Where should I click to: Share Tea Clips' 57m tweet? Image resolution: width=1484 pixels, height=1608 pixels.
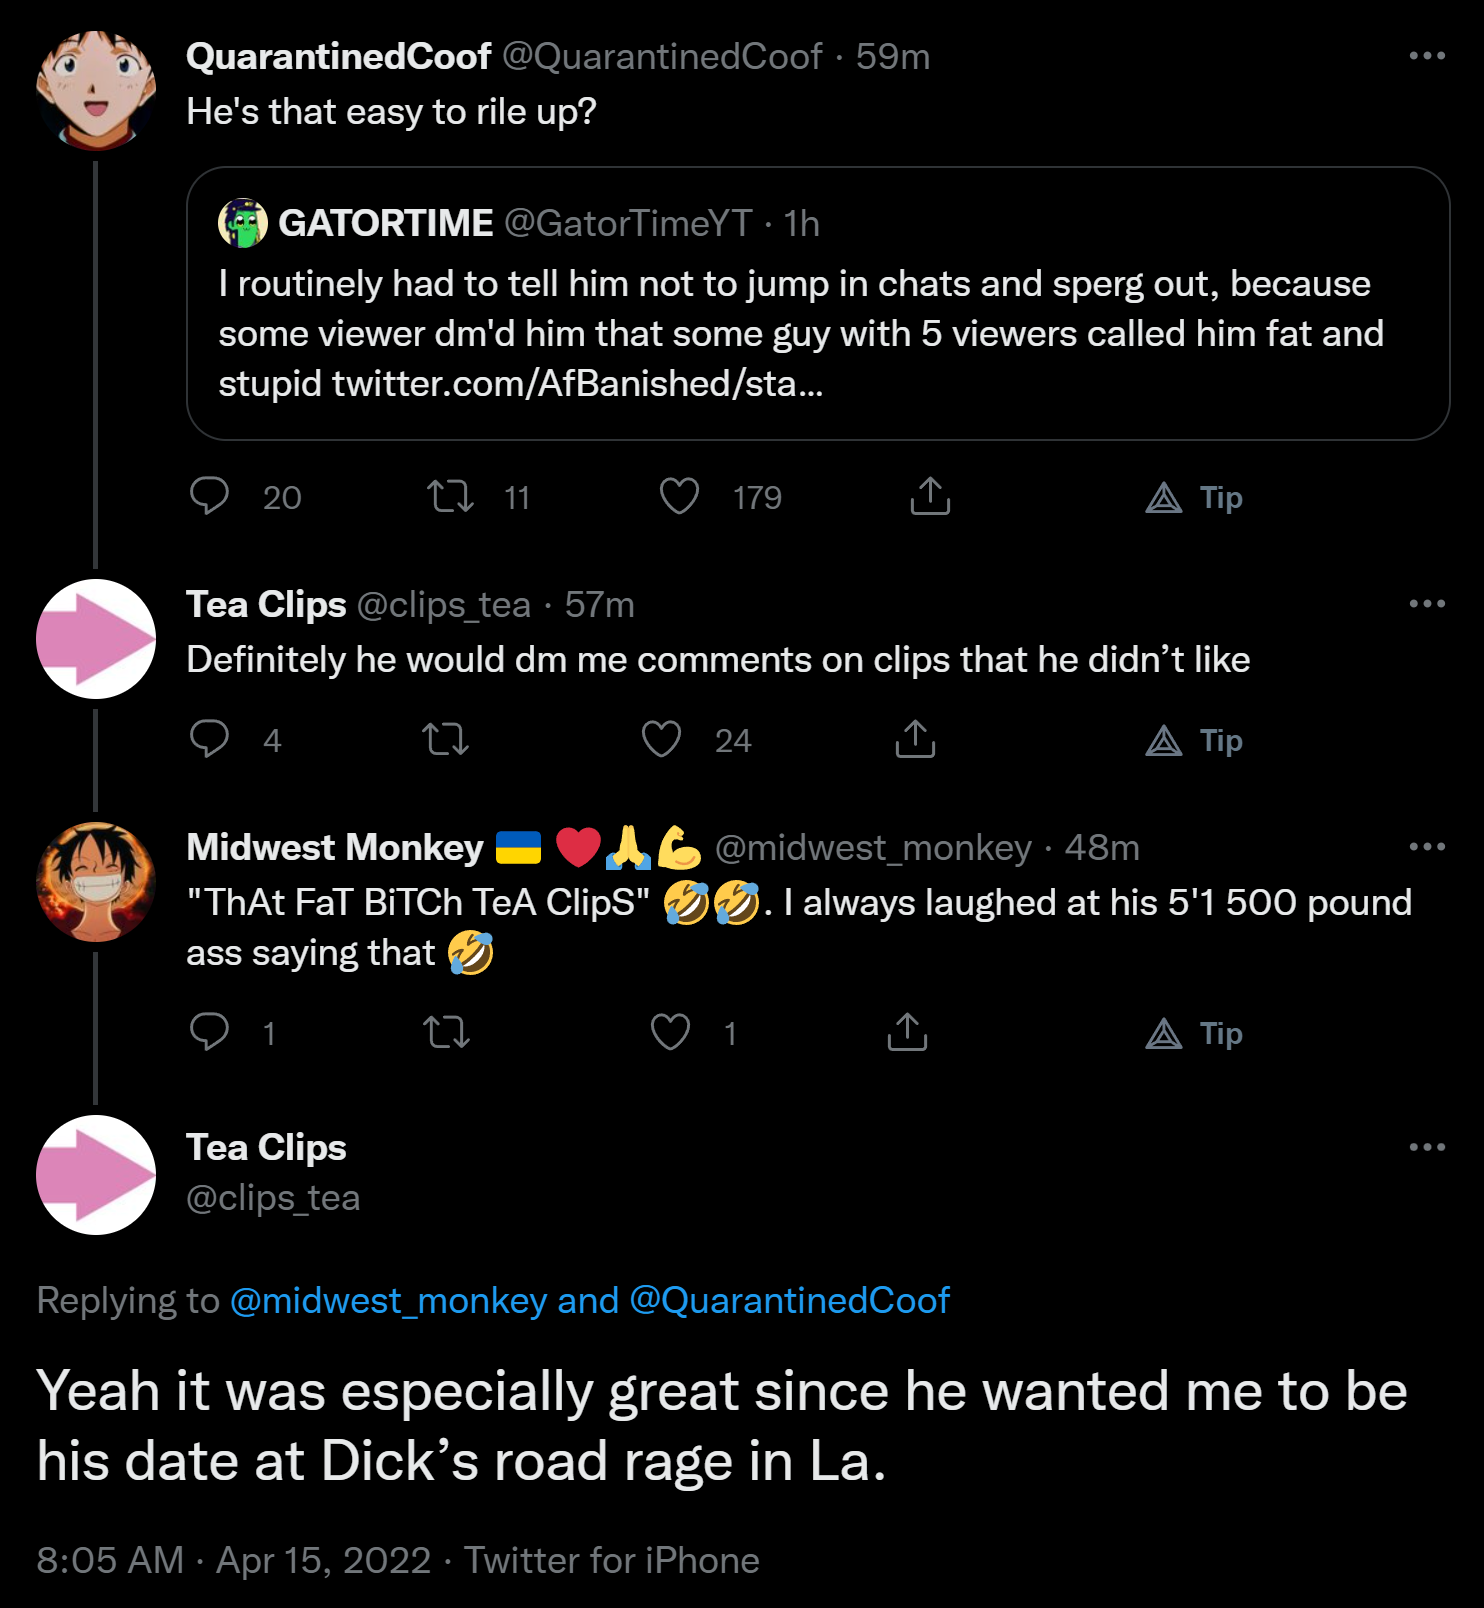pyautogui.click(x=915, y=739)
